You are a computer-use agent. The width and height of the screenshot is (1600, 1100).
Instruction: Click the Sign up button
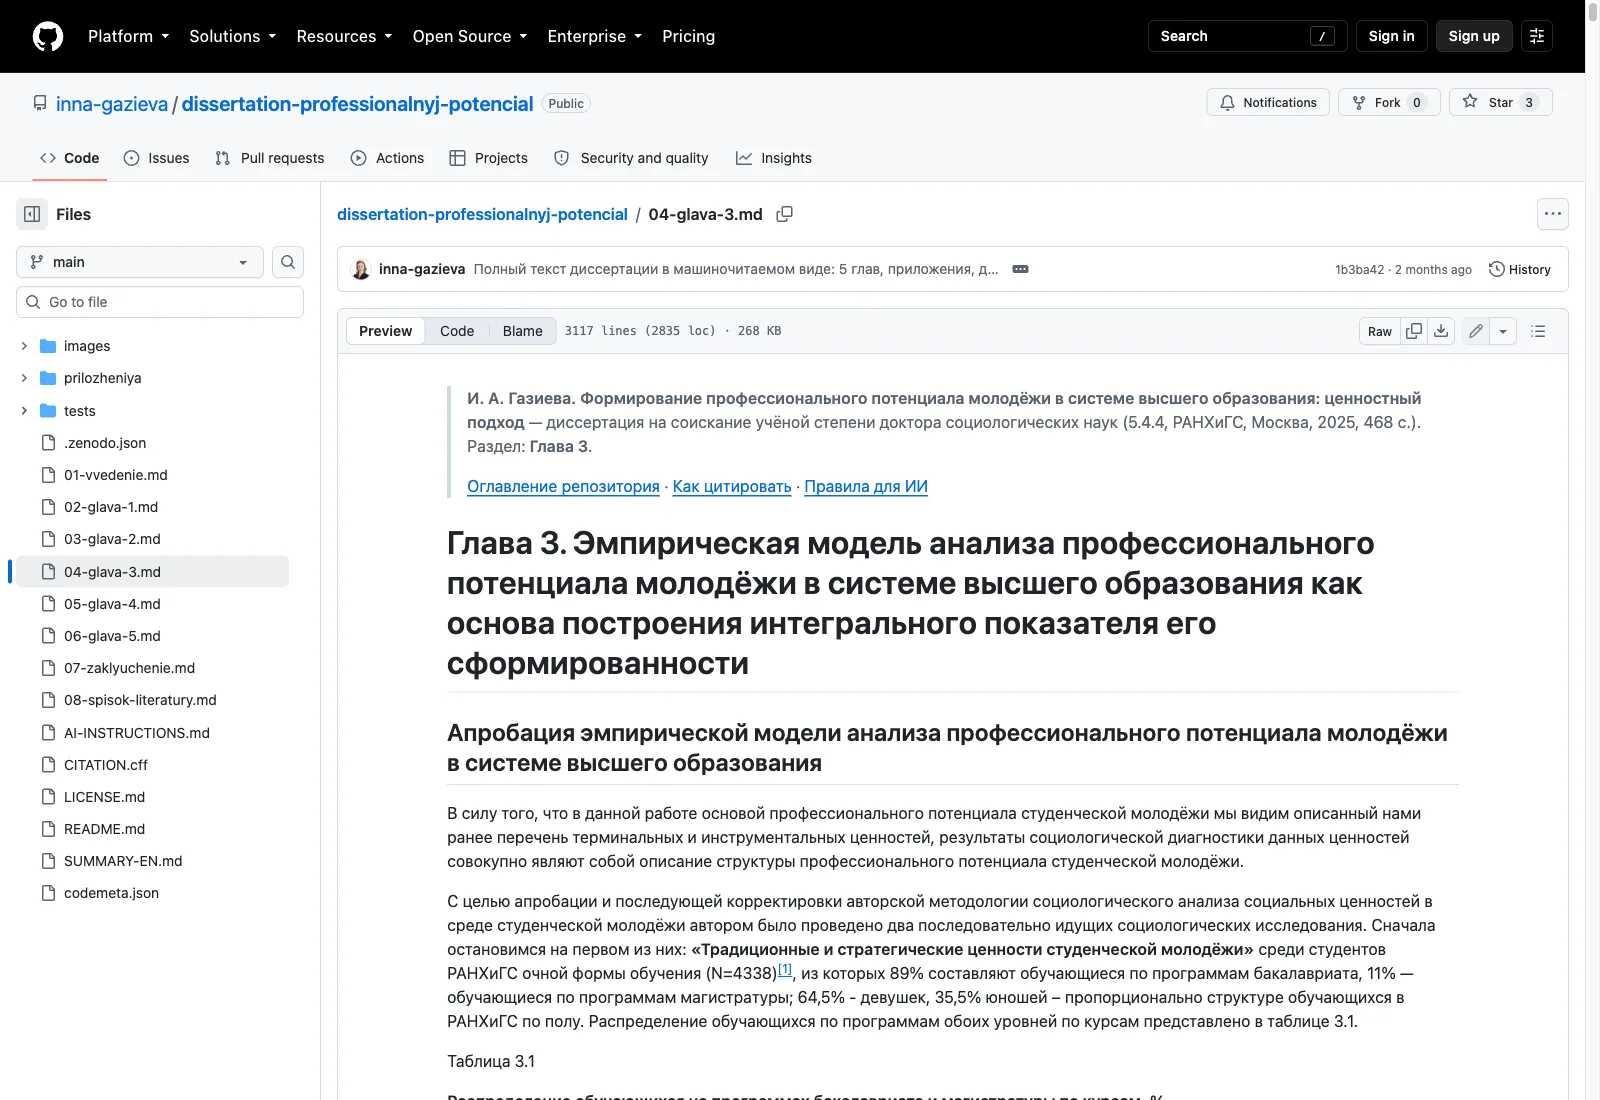[1474, 36]
